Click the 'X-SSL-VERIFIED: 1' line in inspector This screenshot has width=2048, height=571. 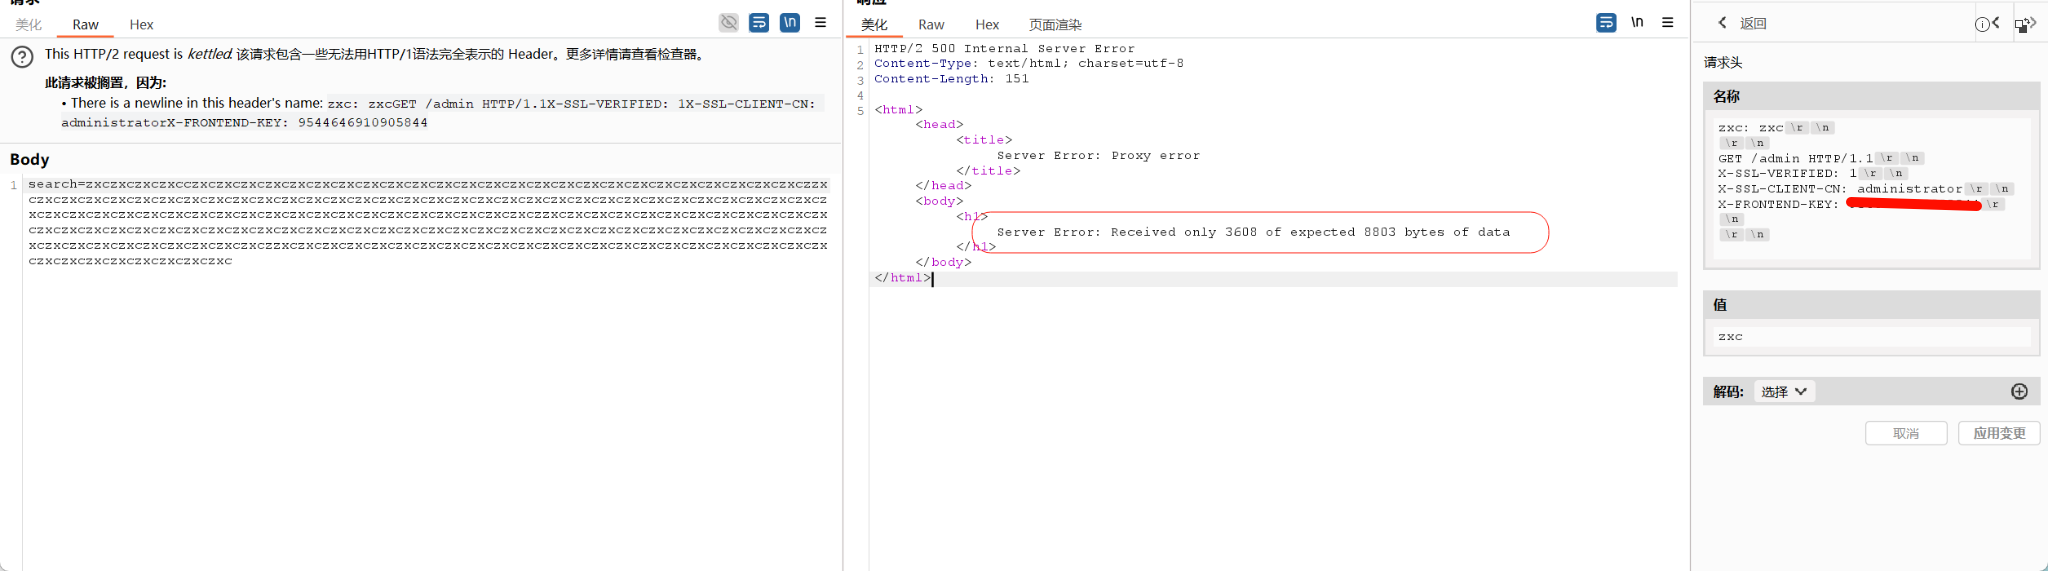pos(1787,173)
